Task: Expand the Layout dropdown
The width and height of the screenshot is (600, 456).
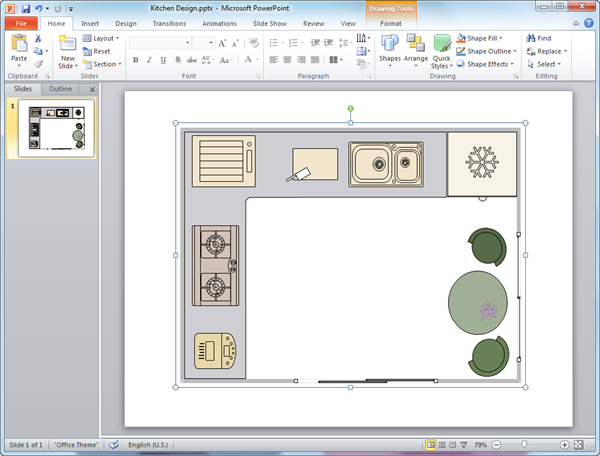Action: coord(105,38)
